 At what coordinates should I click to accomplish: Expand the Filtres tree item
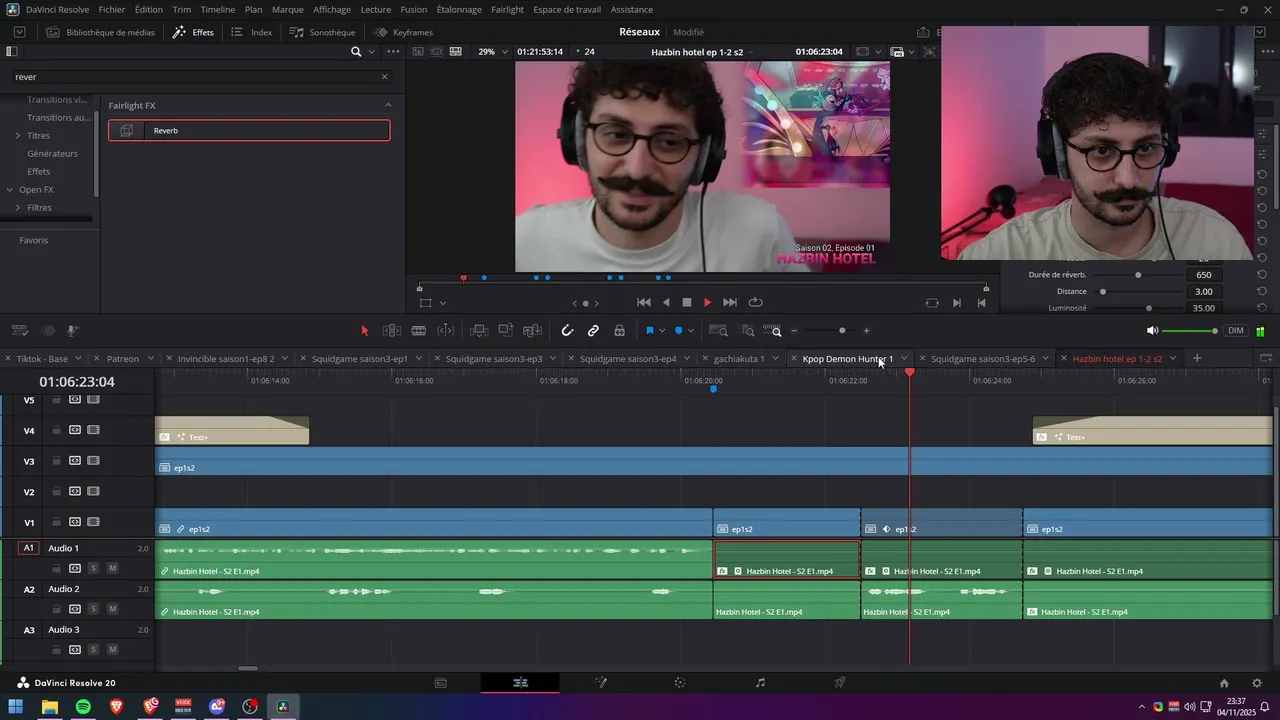coord(18,207)
